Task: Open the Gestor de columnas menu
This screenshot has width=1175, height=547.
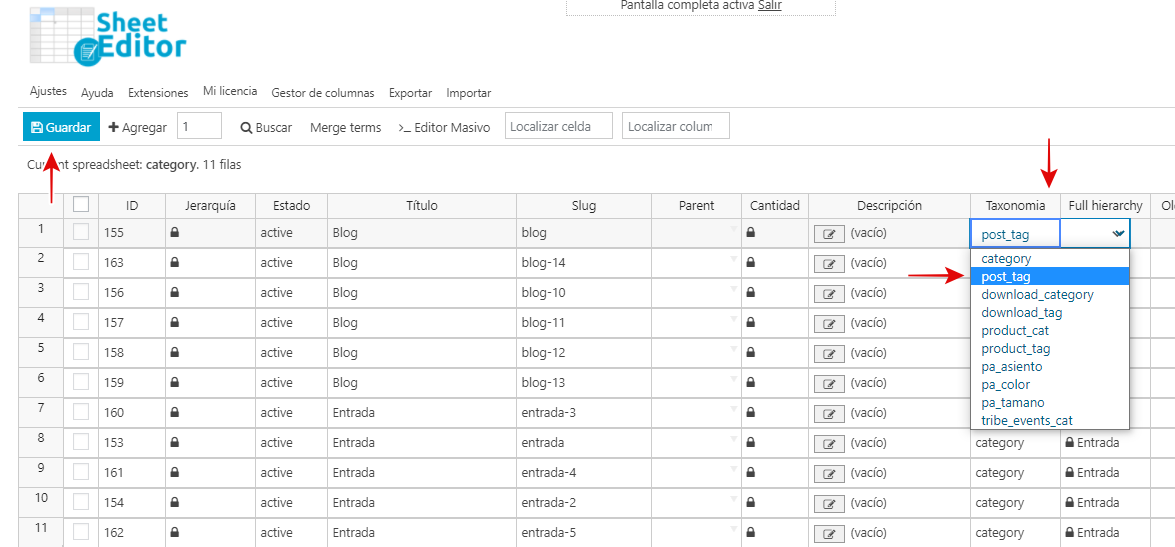Action: (322, 93)
